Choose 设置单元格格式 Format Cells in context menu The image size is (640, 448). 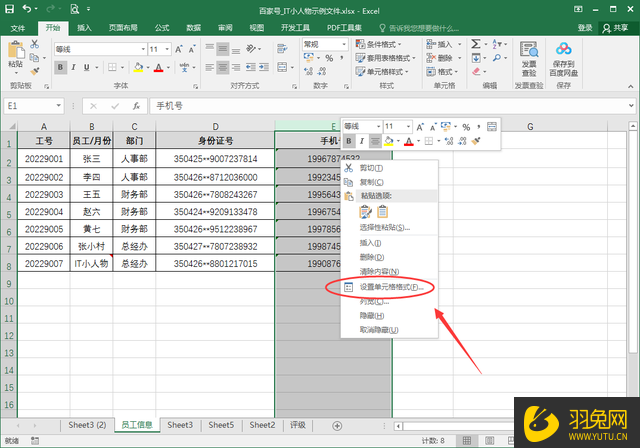tap(389, 287)
